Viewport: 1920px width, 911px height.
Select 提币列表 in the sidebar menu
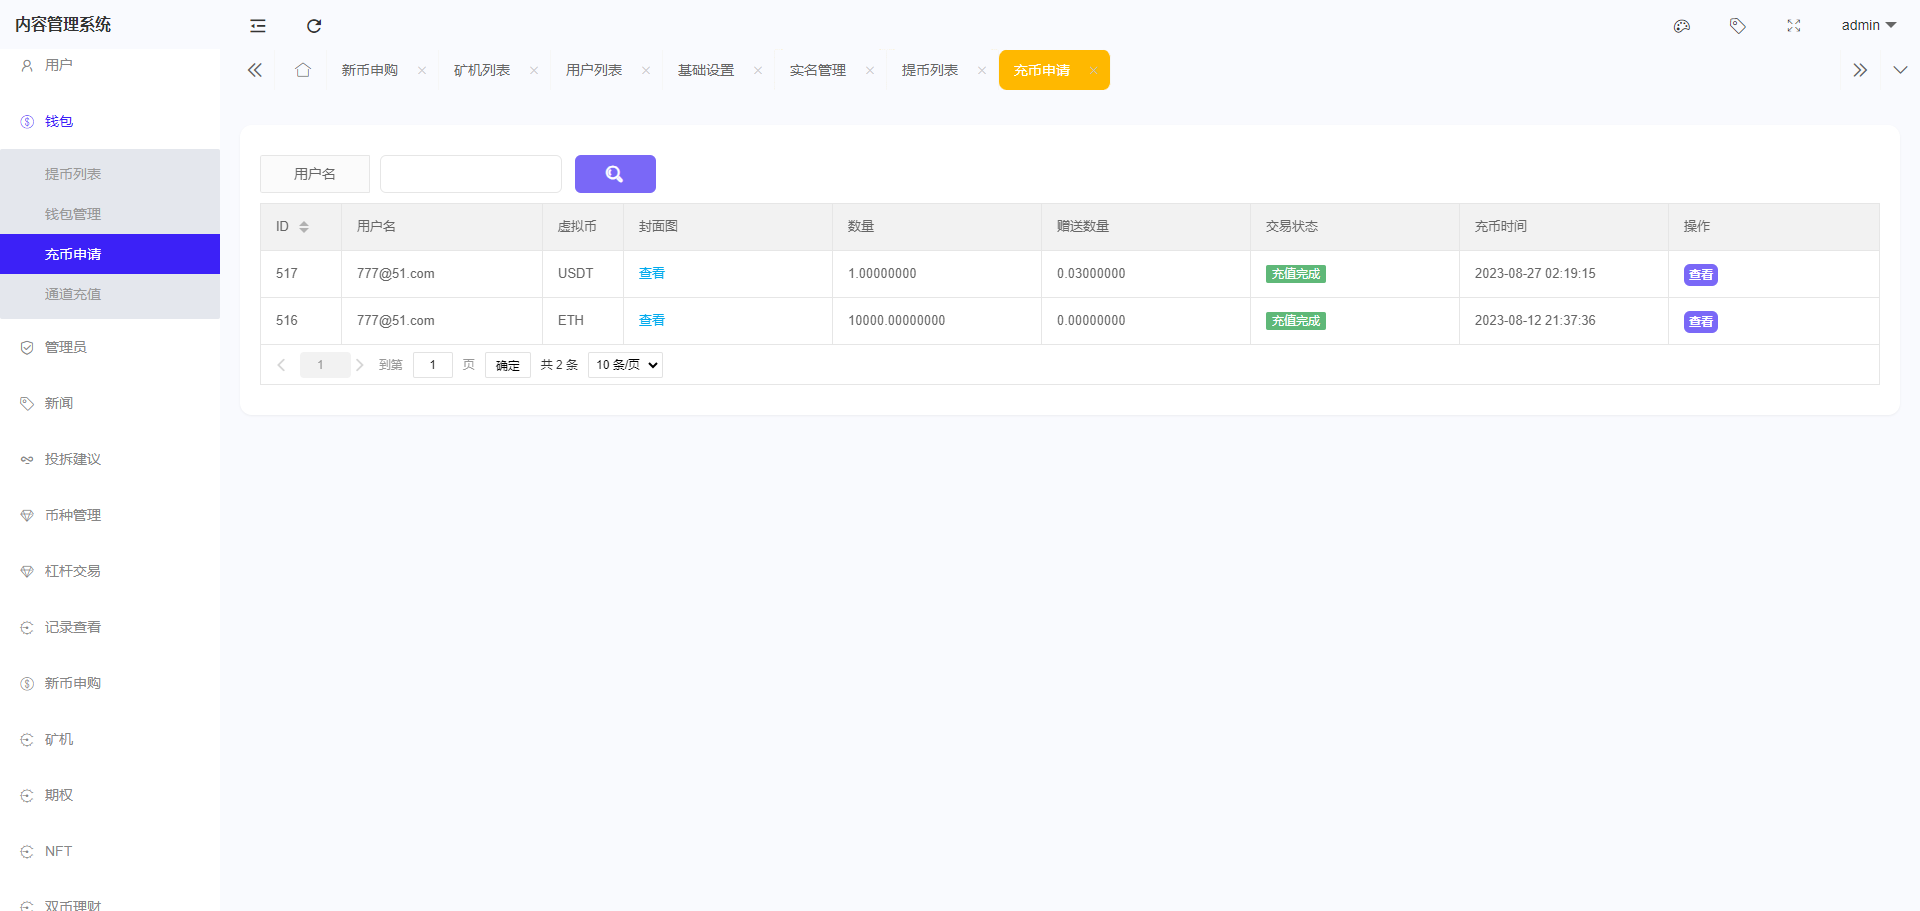[x=72, y=173]
